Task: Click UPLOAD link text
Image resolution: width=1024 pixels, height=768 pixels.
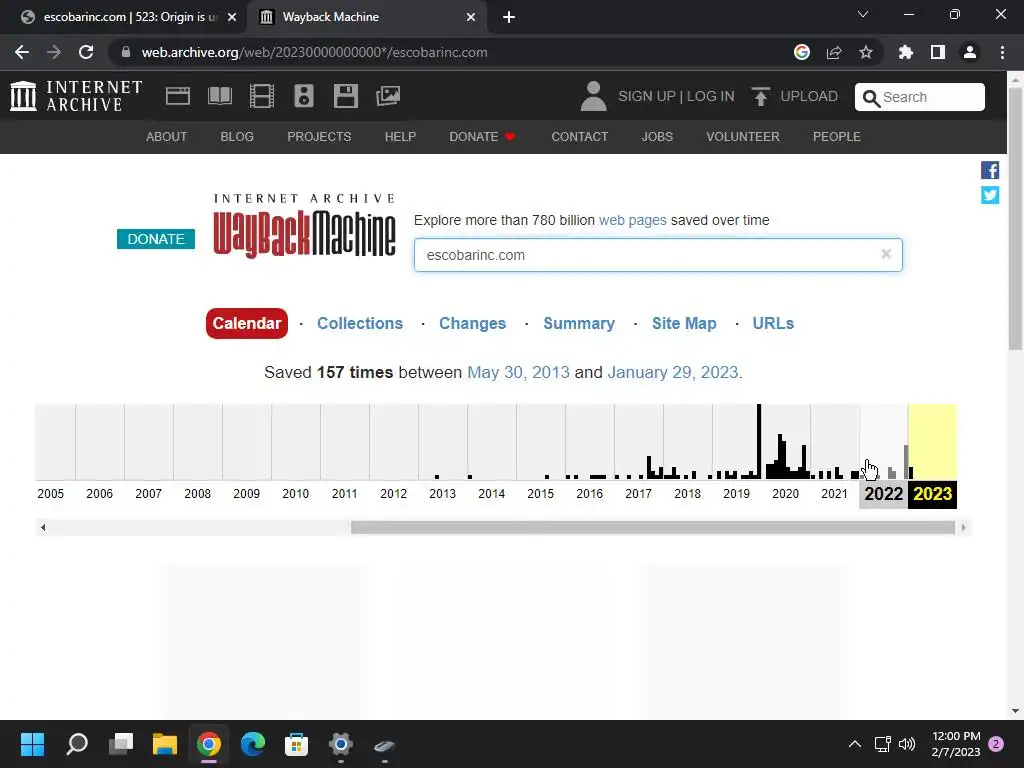Action: (809, 96)
